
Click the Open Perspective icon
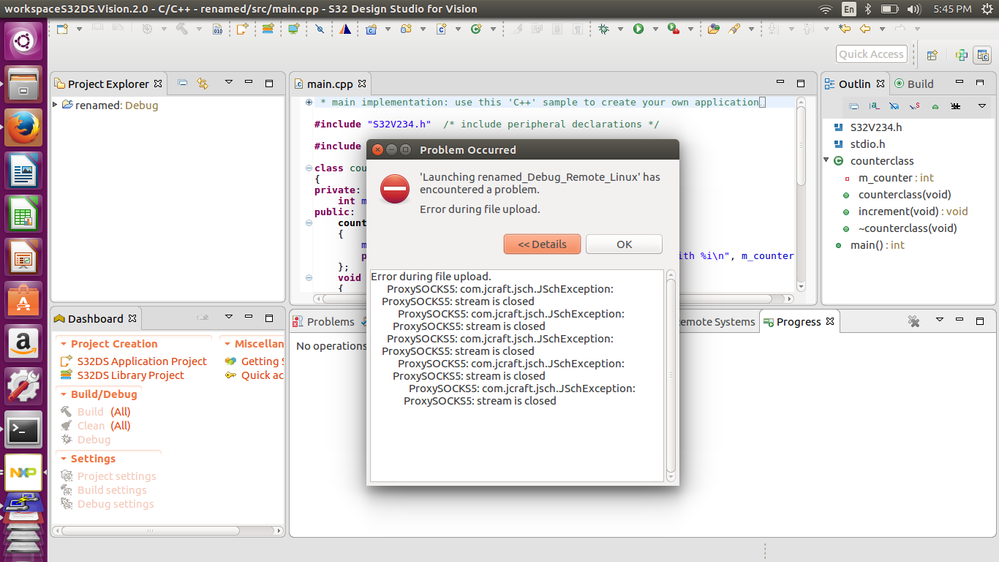click(932, 55)
